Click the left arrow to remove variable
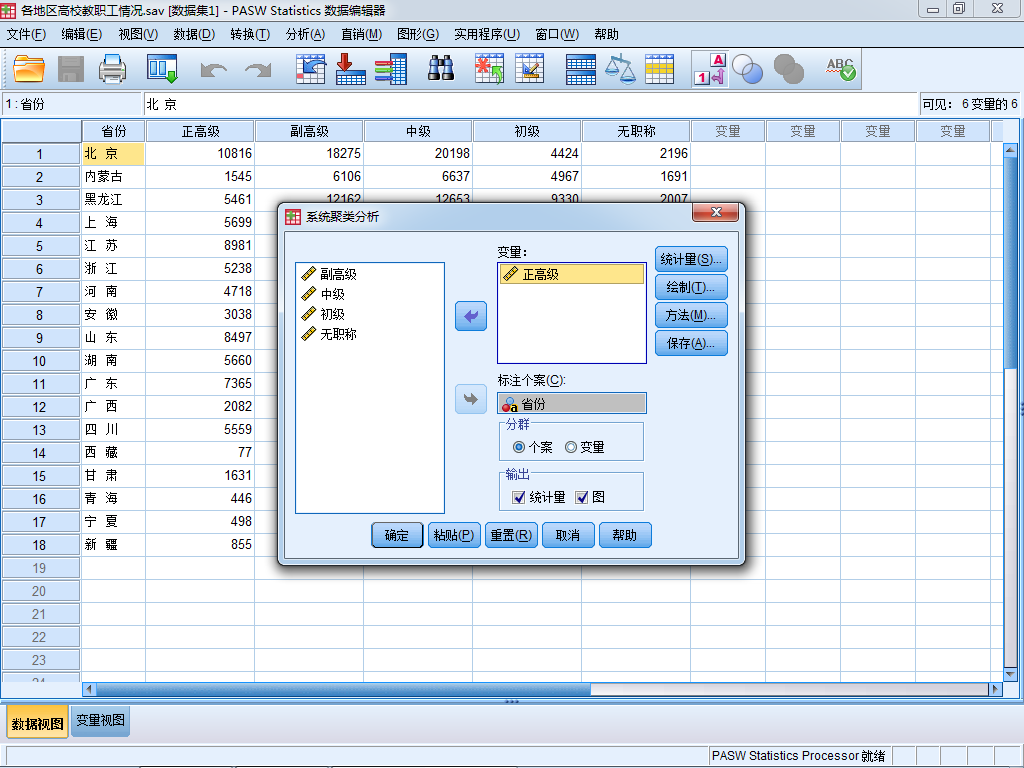The height and width of the screenshot is (768, 1024). 471,316
